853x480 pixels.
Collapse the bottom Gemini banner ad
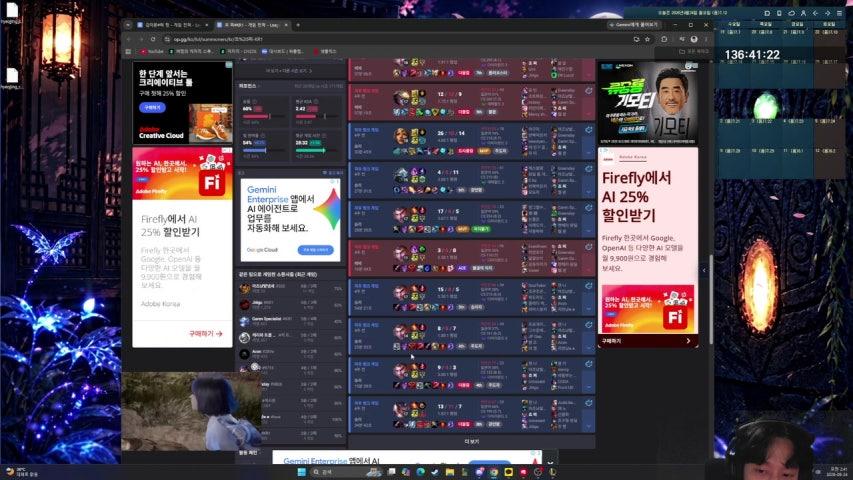549,463
